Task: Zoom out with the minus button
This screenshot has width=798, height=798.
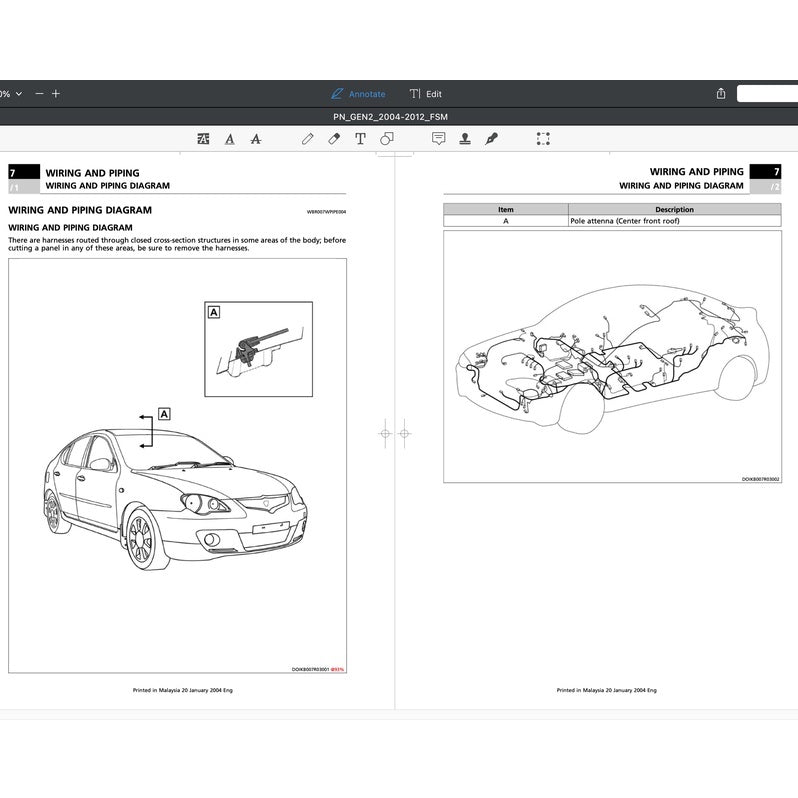Action: (x=39, y=93)
